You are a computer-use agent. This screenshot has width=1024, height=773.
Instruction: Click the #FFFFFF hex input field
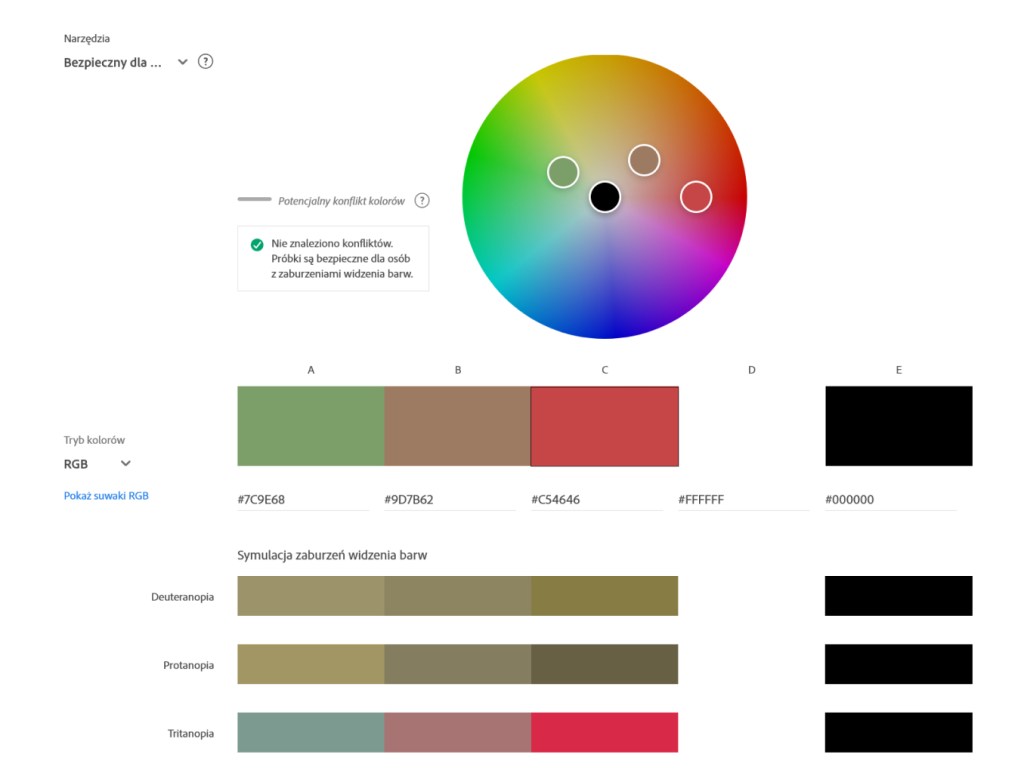744,499
